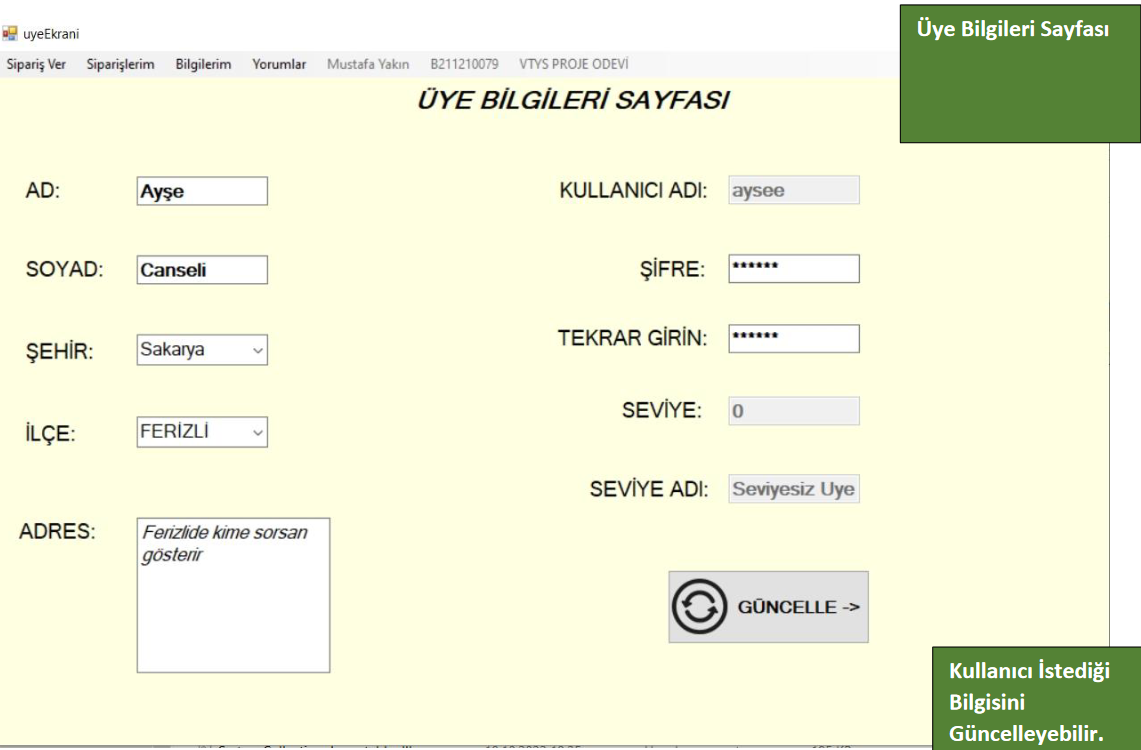Image resolution: width=1141 pixels, height=750 pixels.
Task: Focus the TEKRAR GİRİN password field
Action: tap(793, 339)
